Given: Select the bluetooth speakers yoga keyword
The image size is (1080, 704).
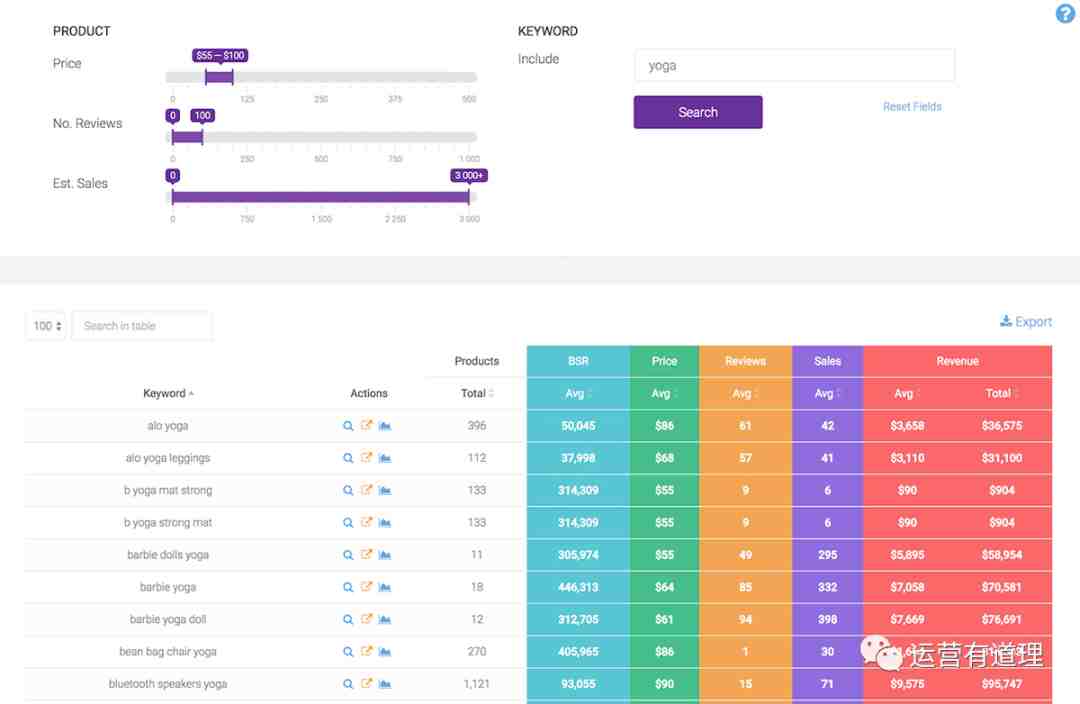Looking at the screenshot, I should coord(167,684).
